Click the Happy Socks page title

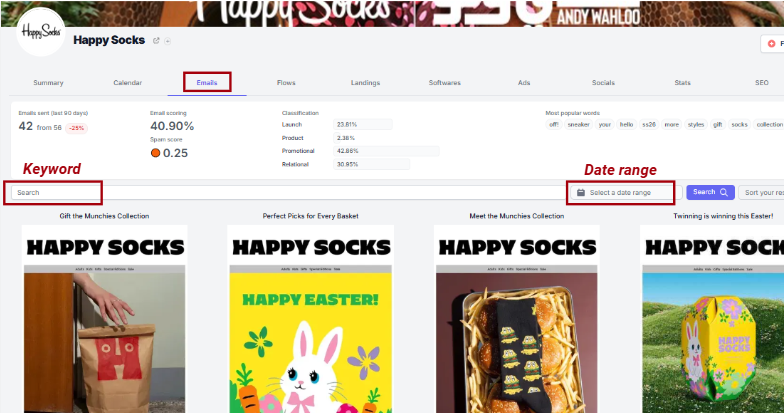click(x=109, y=40)
